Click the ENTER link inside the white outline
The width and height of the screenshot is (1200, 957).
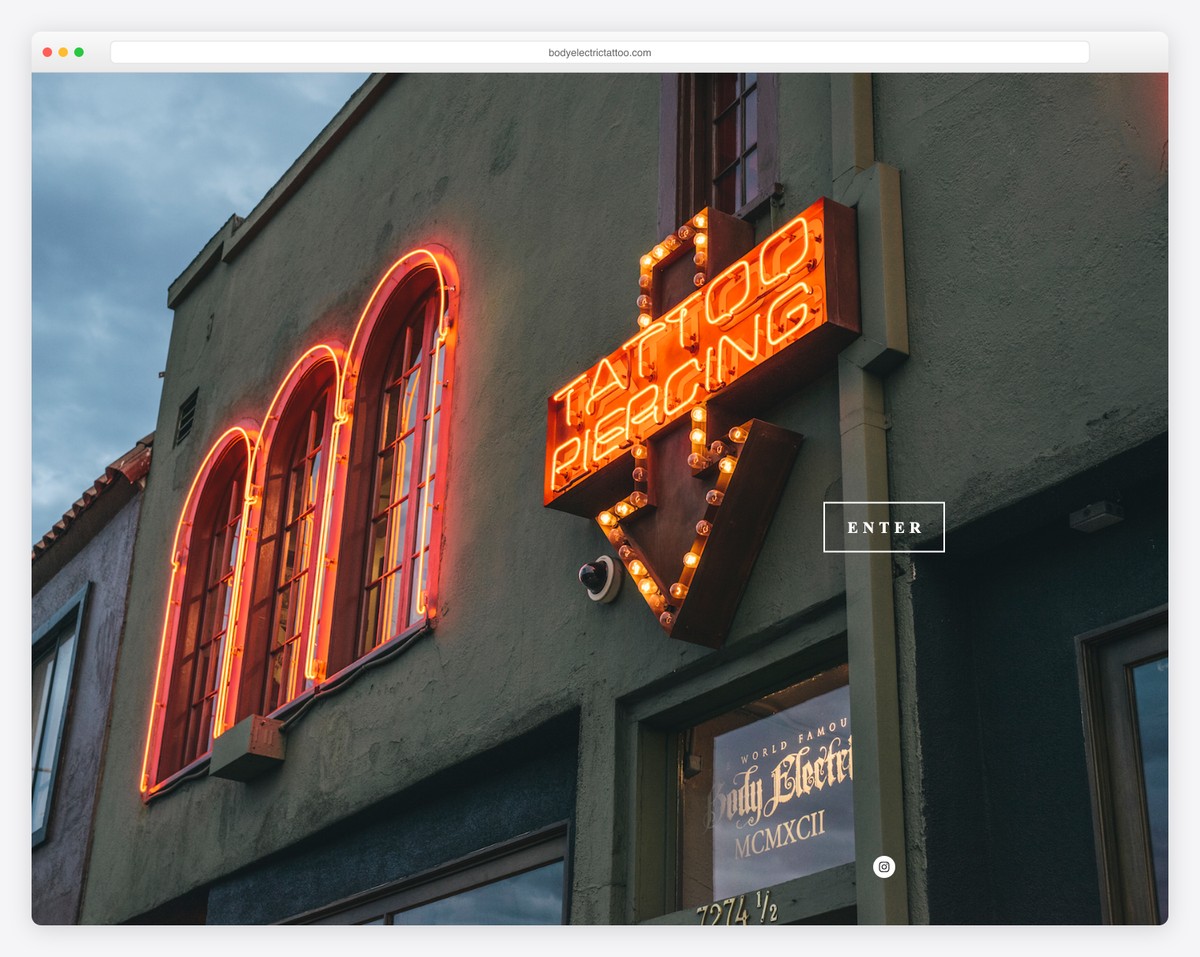(884, 527)
